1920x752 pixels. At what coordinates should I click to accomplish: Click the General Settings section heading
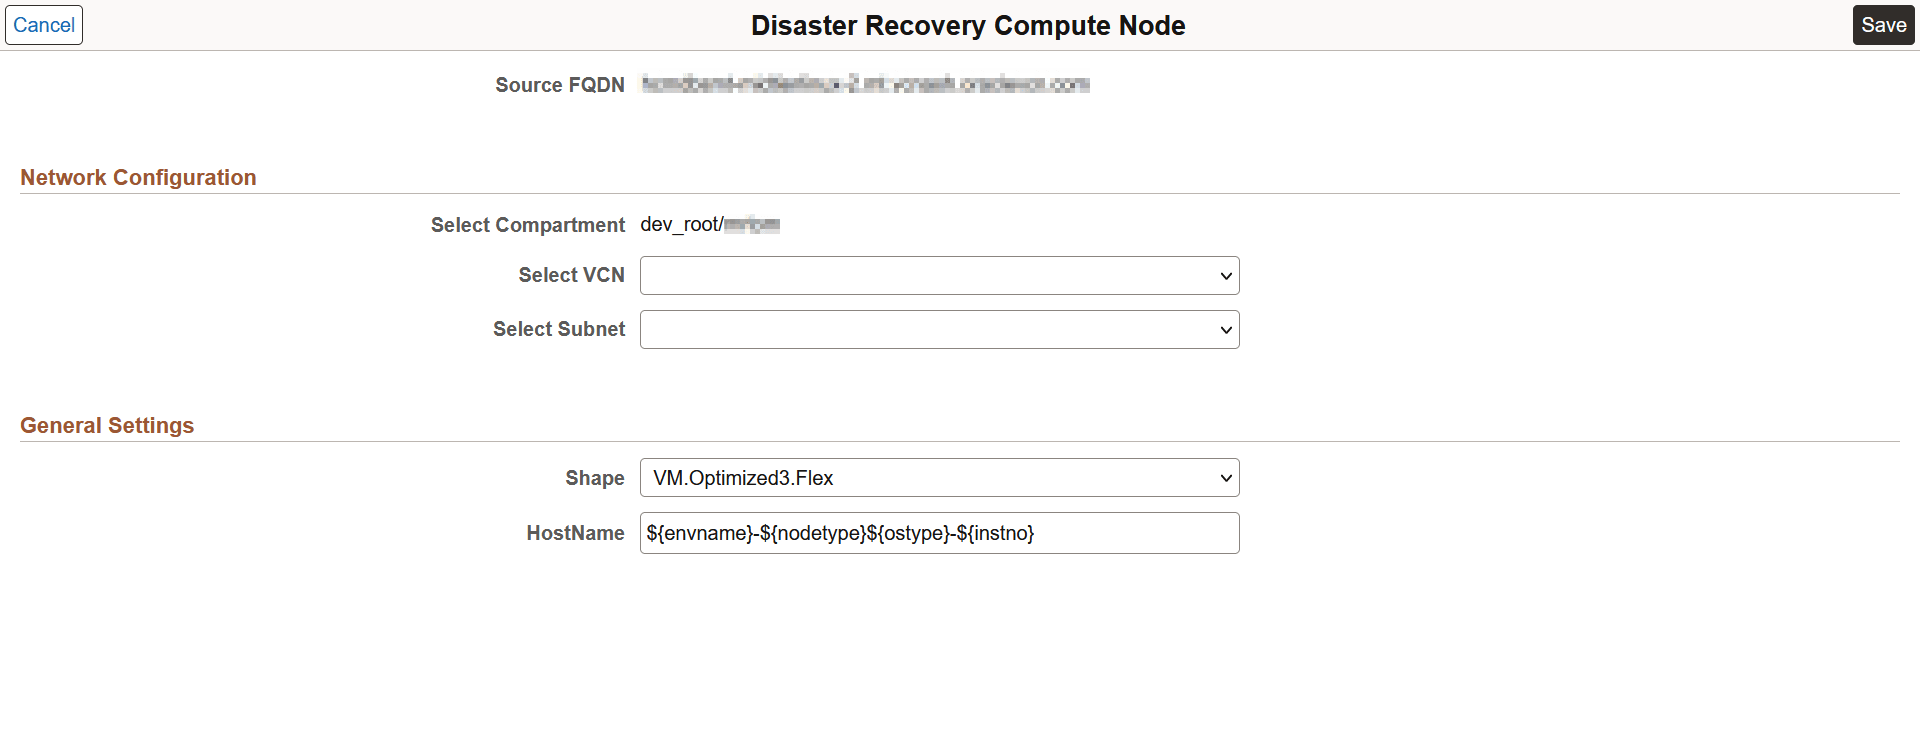(x=107, y=425)
